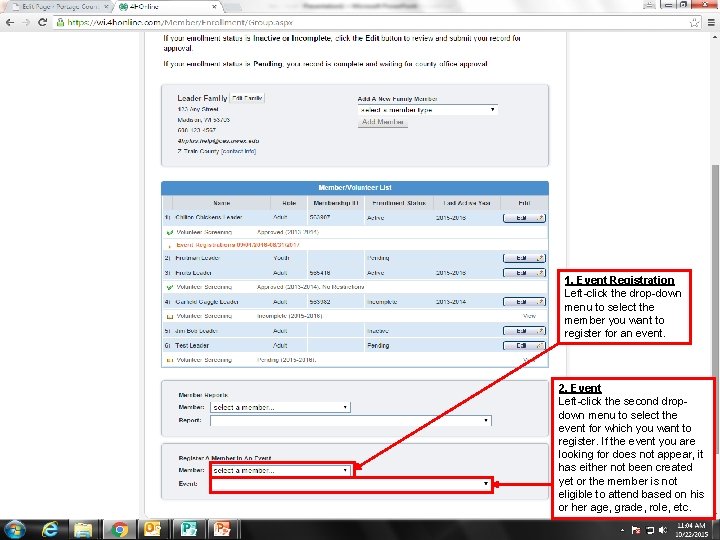This screenshot has width=720, height=540.
Task: Open File Explorer from the taskbar
Action: [83, 529]
